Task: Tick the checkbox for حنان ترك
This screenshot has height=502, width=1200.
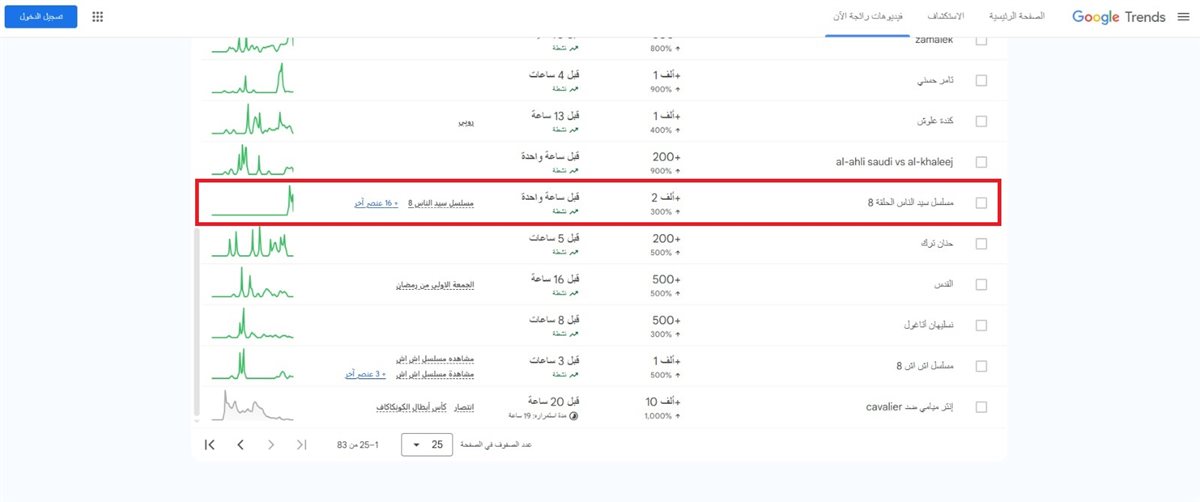Action: point(981,243)
